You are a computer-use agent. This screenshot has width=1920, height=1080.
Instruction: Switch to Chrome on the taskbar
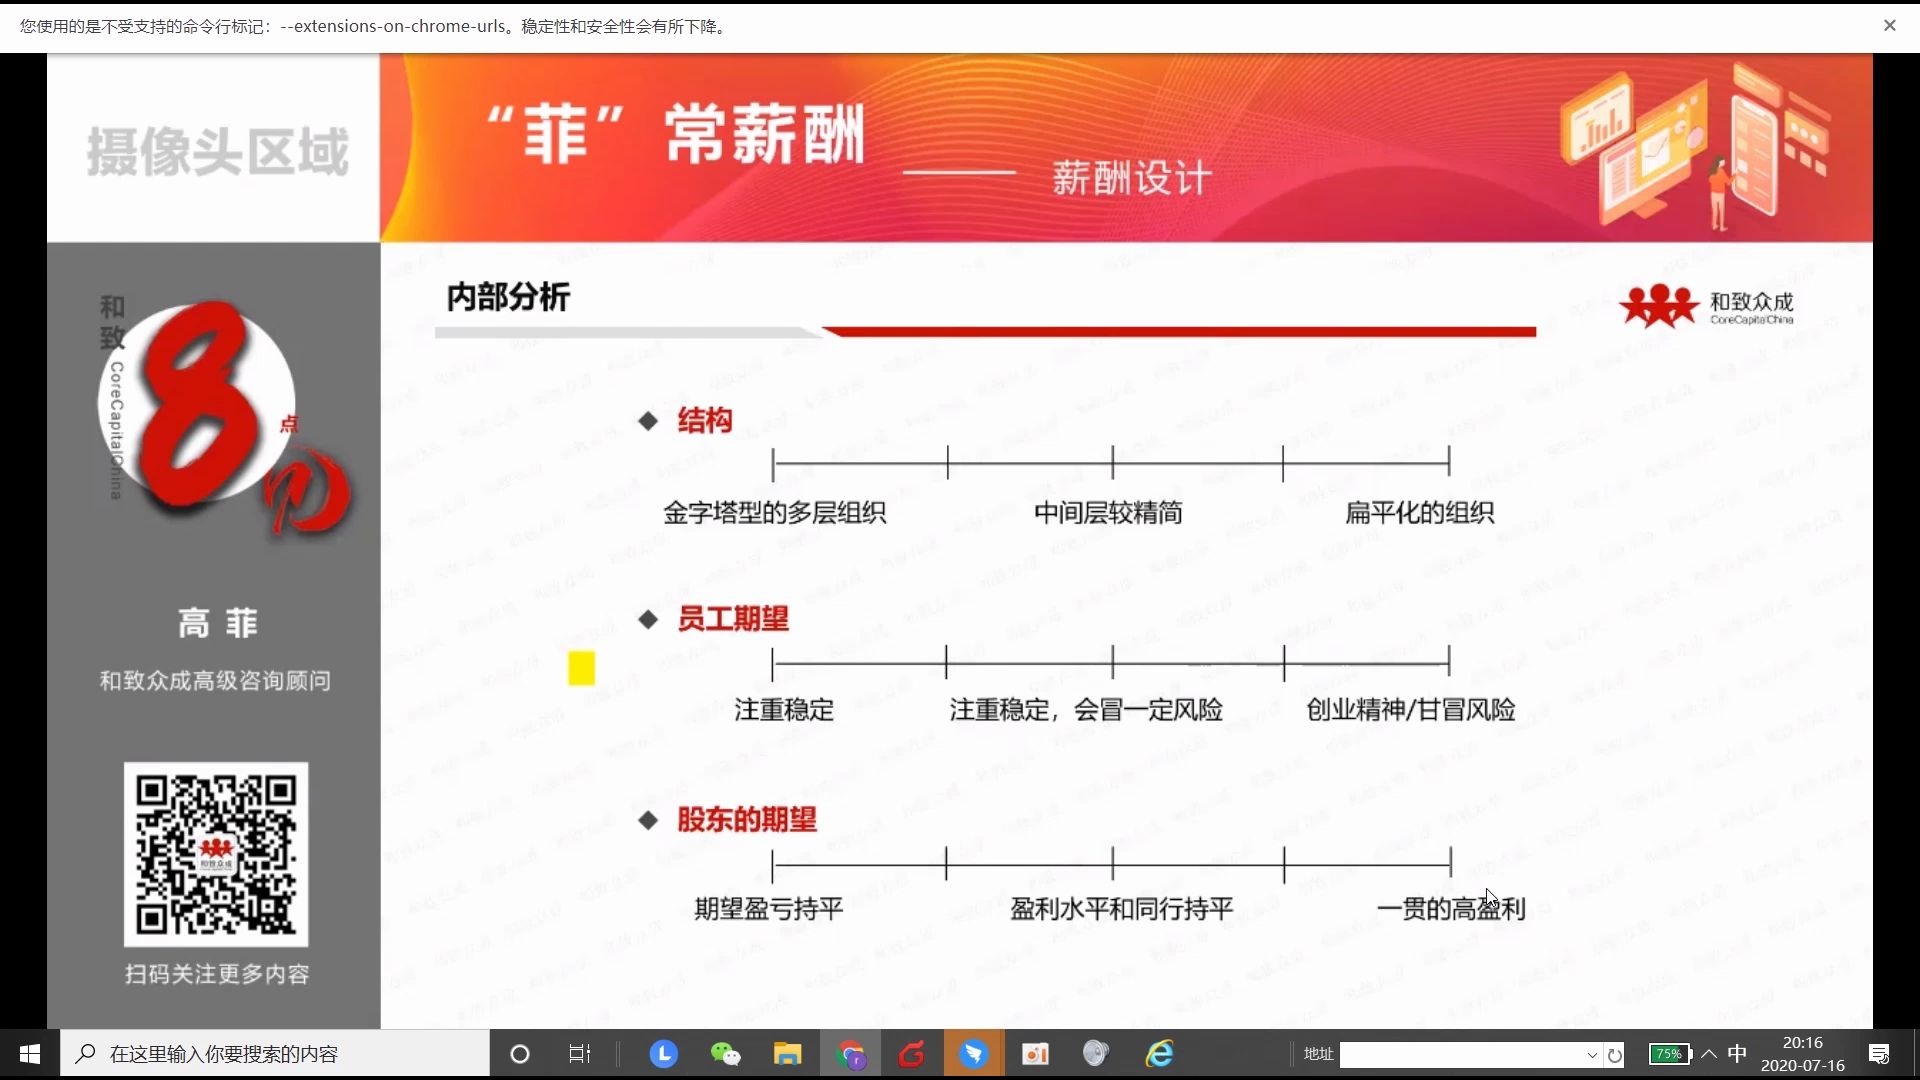tap(851, 1054)
